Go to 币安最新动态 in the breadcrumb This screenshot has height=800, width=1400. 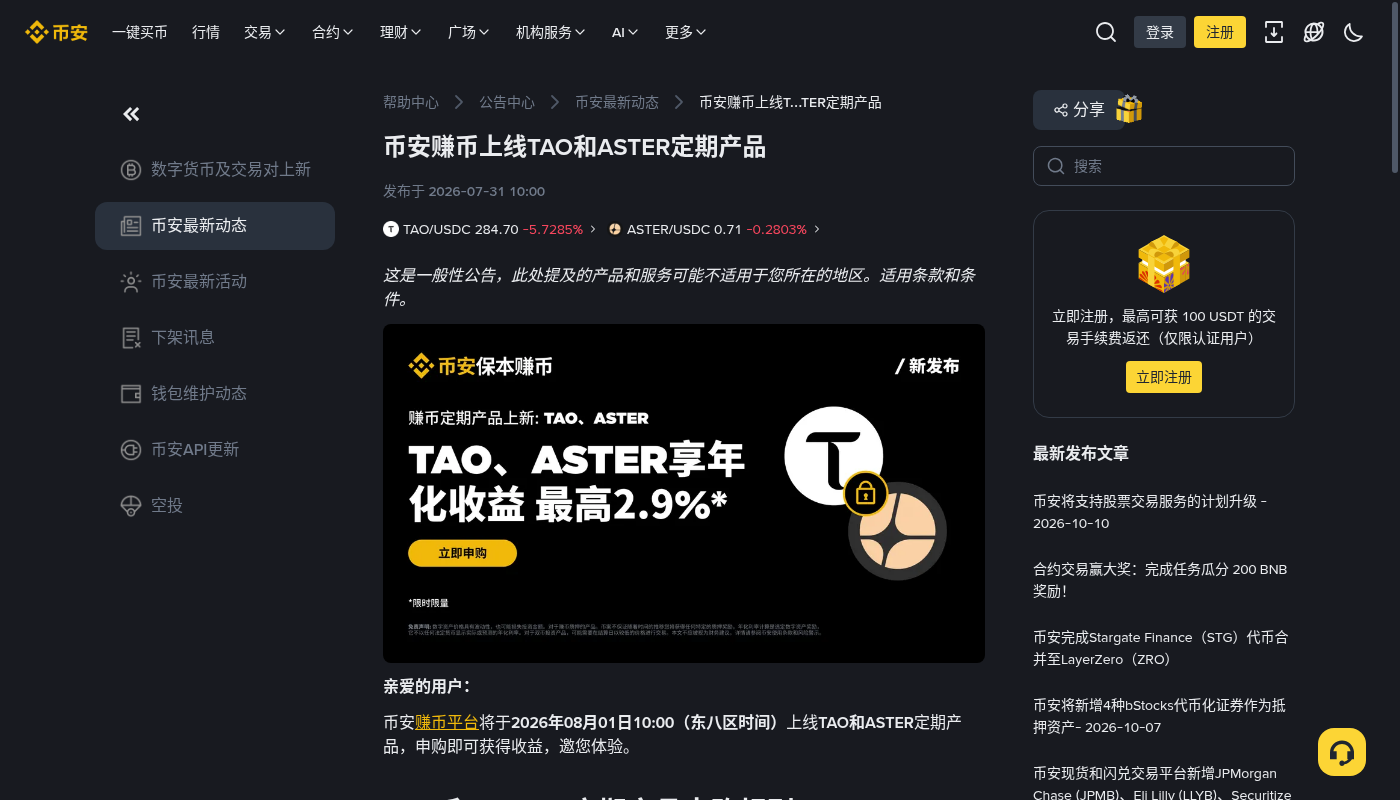617,102
